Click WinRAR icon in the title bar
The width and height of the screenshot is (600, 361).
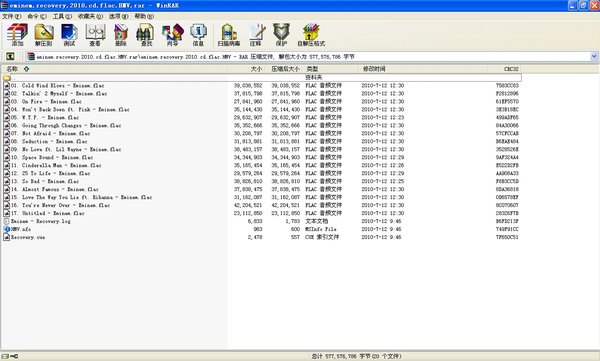[x=4, y=5]
